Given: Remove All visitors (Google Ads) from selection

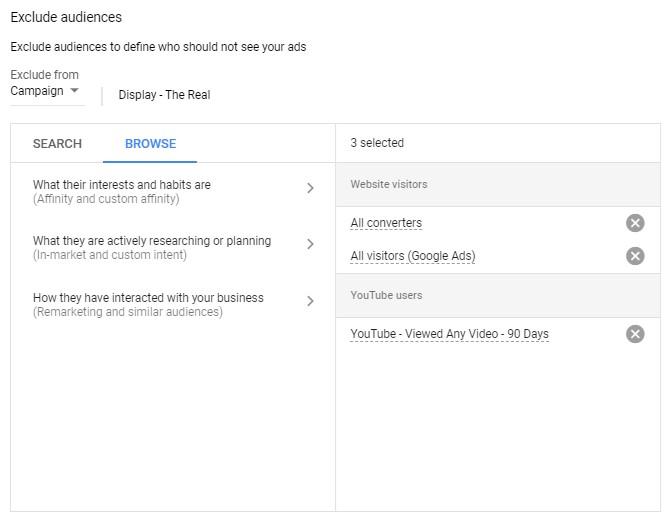Looking at the screenshot, I should click(x=635, y=256).
